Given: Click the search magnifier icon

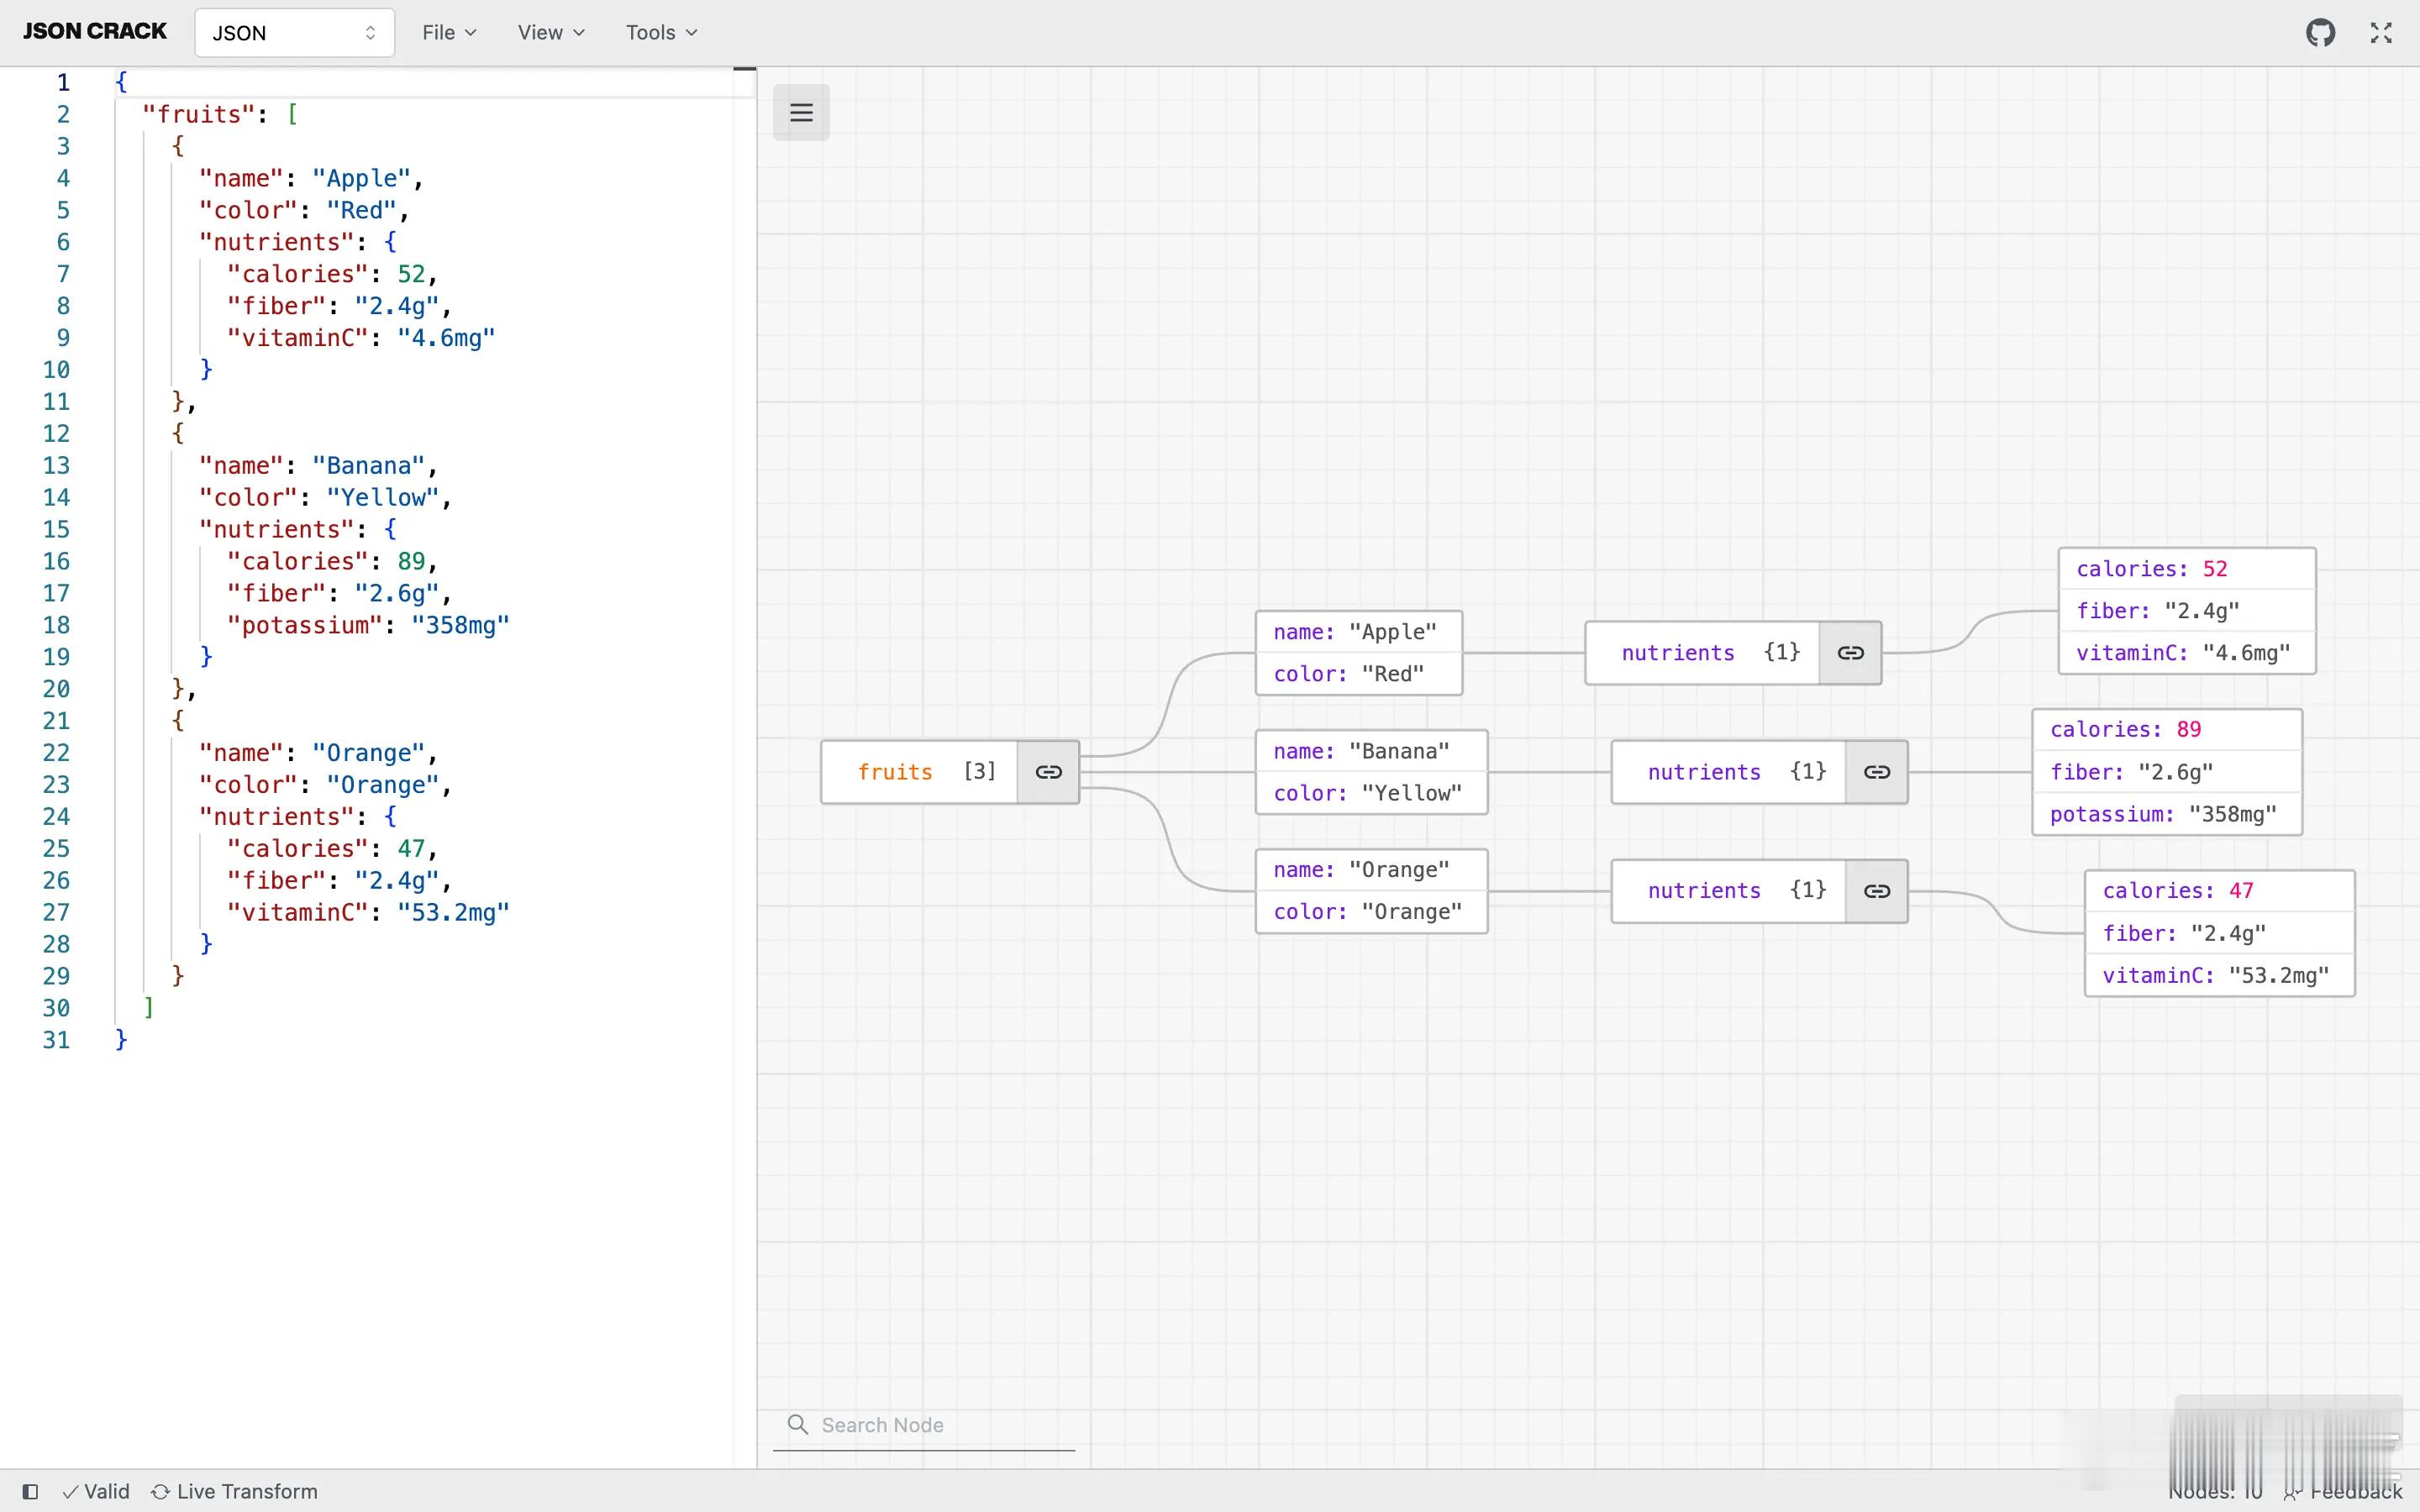Looking at the screenshot, I should click(x=797, y=1424).
